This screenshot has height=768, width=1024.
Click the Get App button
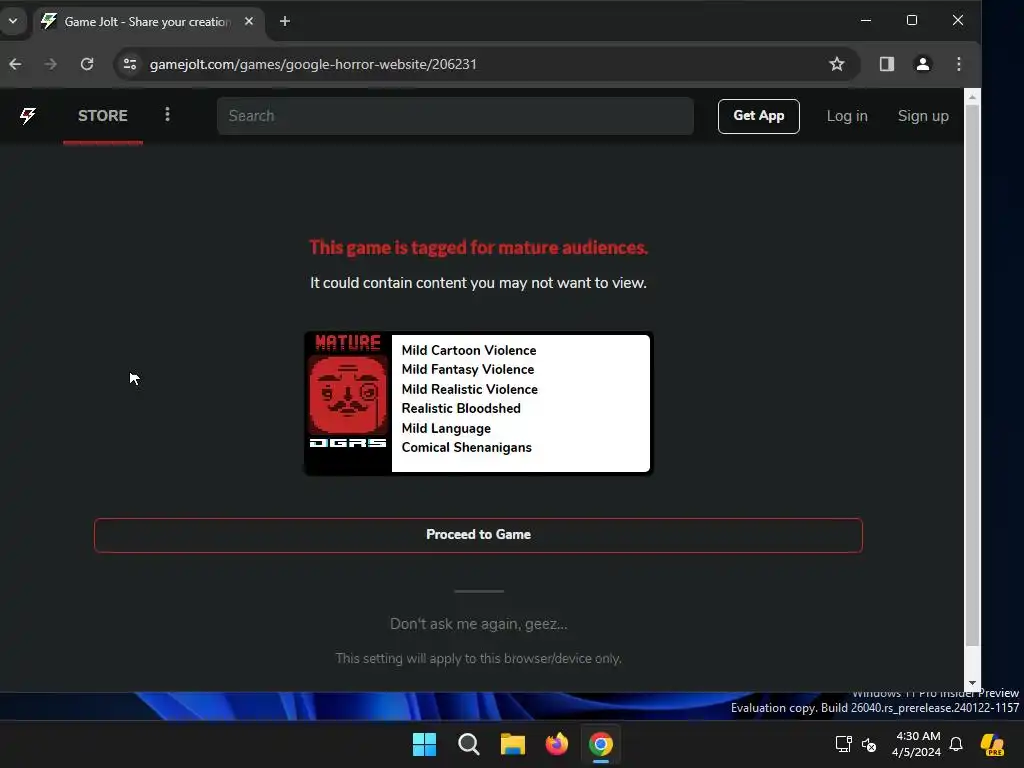pos(758,116)
